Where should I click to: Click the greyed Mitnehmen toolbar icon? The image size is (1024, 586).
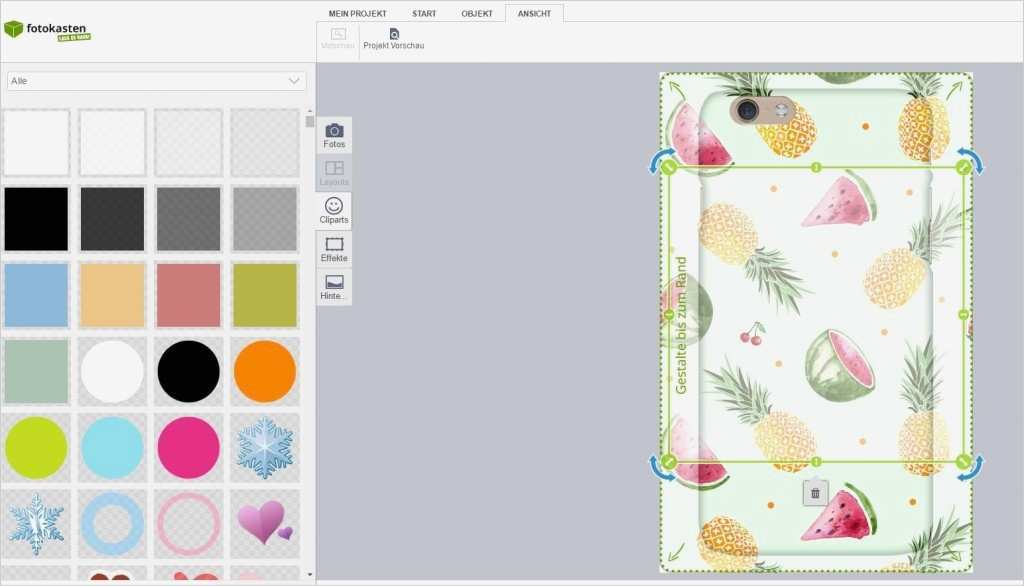tap(338, 39)
